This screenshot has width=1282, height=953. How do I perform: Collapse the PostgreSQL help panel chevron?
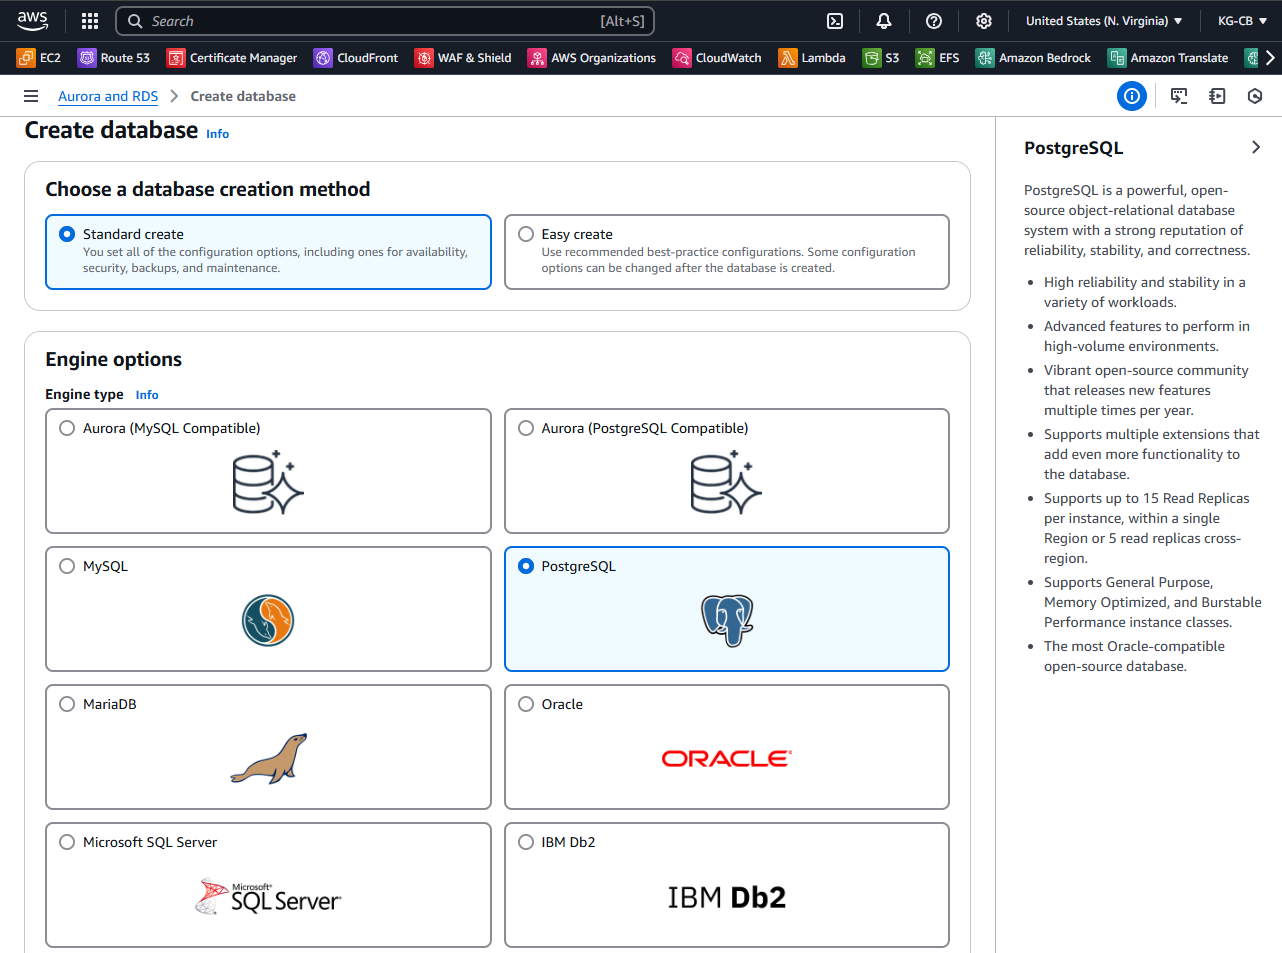(x=1256, y=148)
